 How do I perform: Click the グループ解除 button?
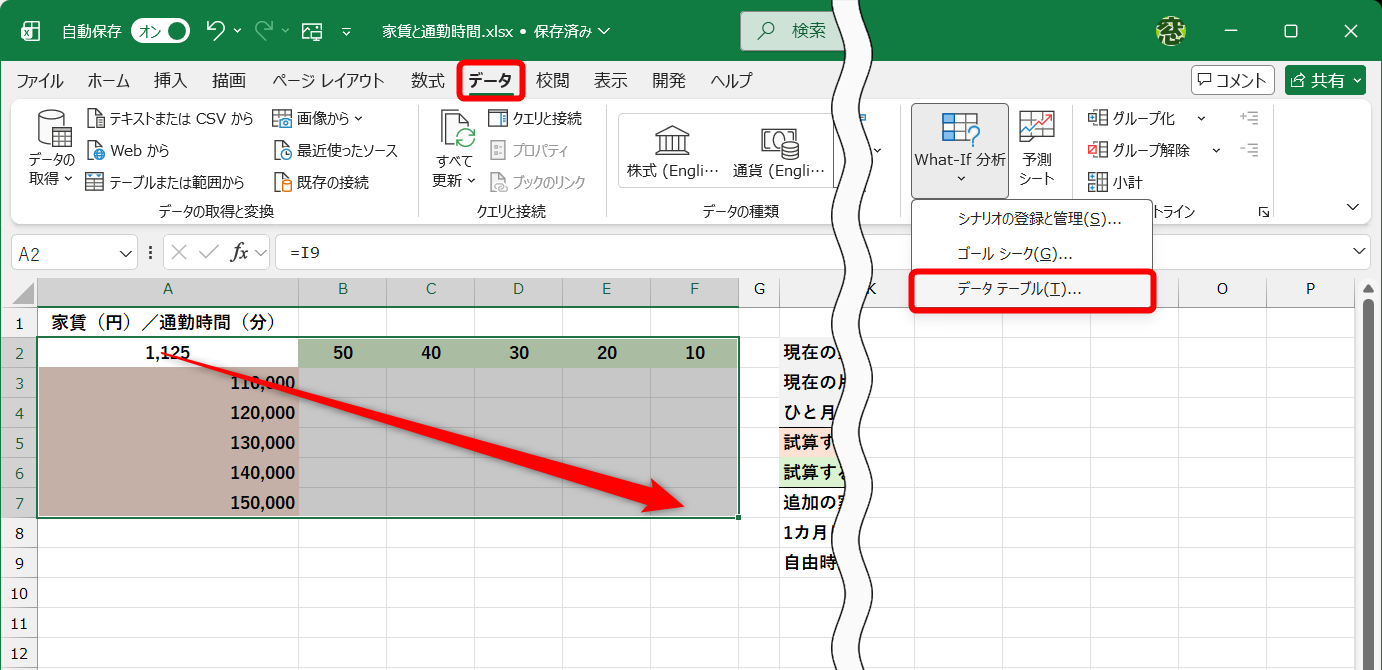(x=1139, y=150)
